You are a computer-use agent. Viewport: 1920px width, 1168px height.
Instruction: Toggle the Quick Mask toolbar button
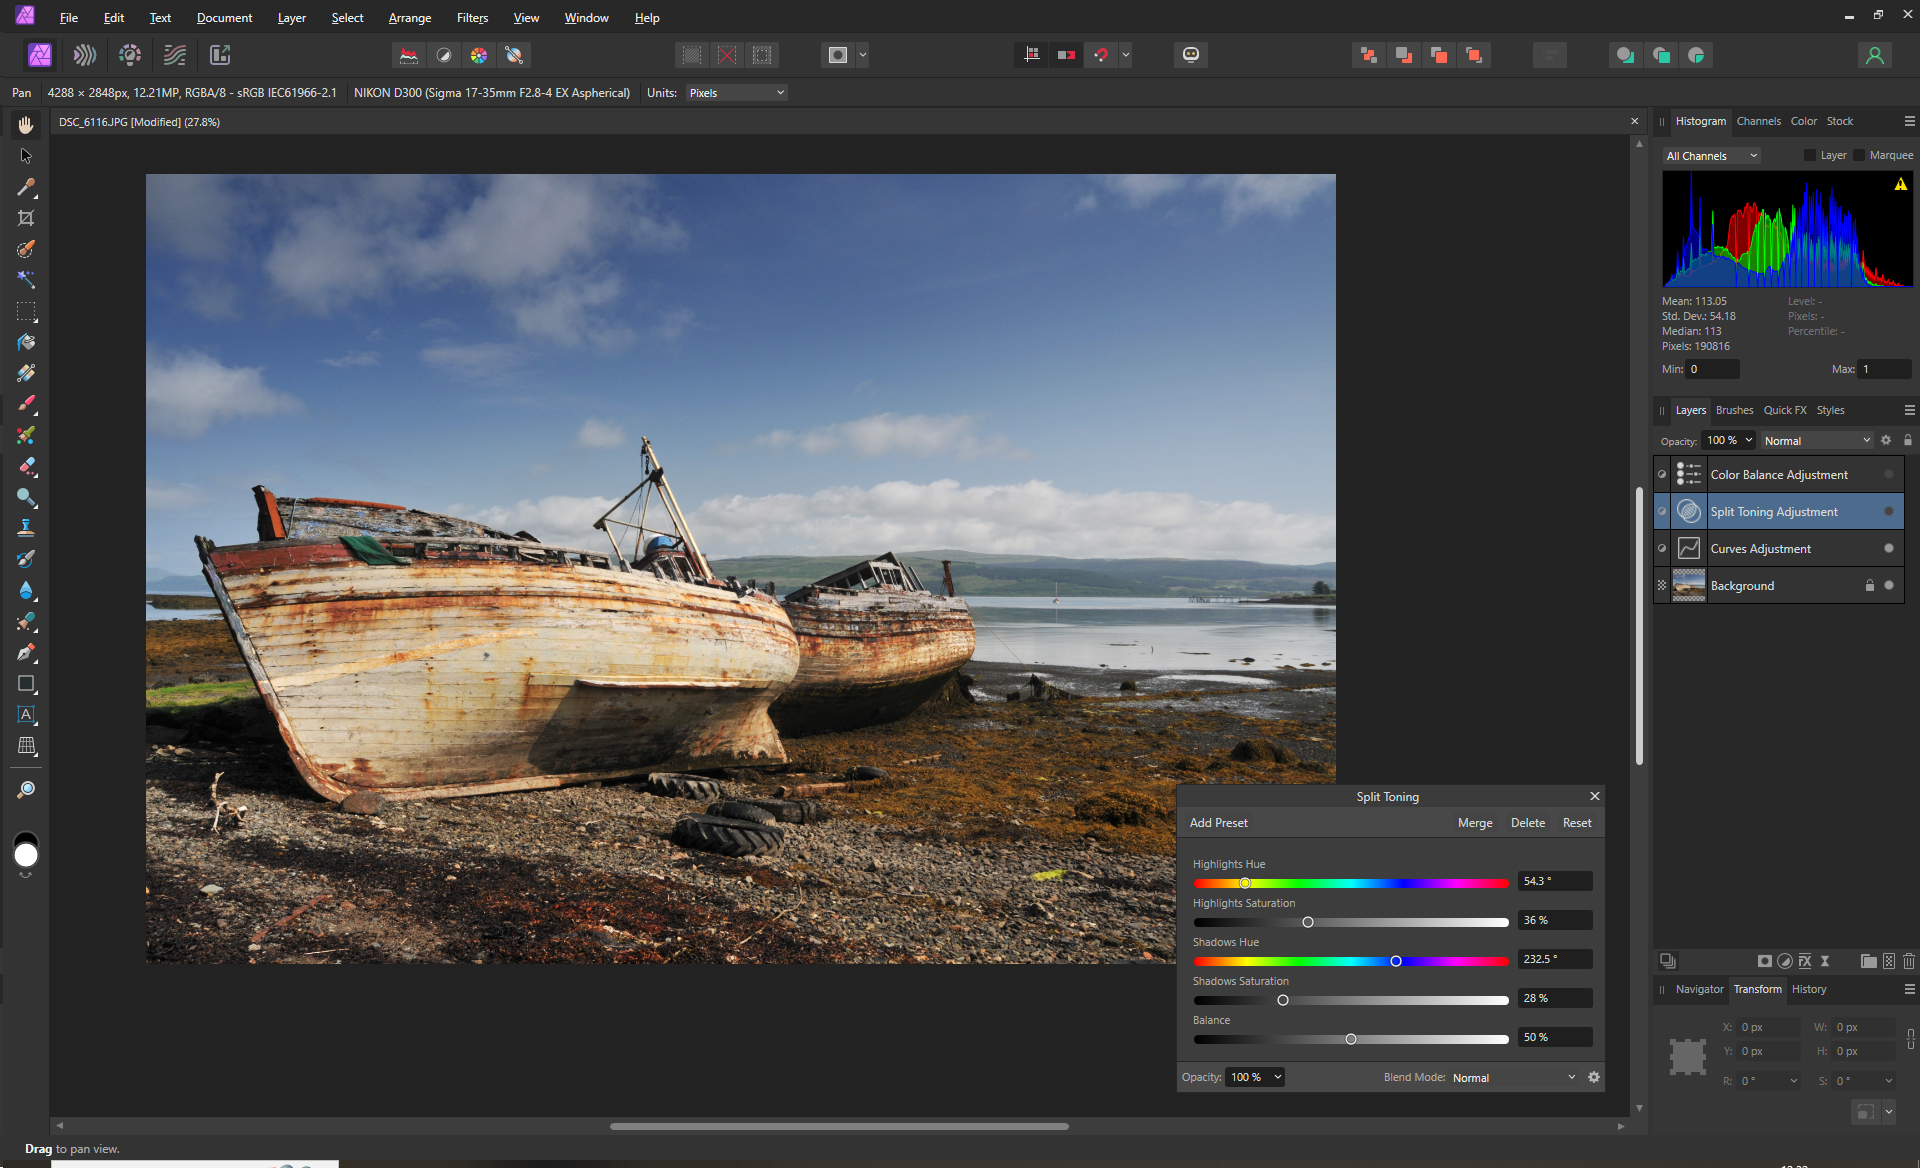click(x=838, y=55)
